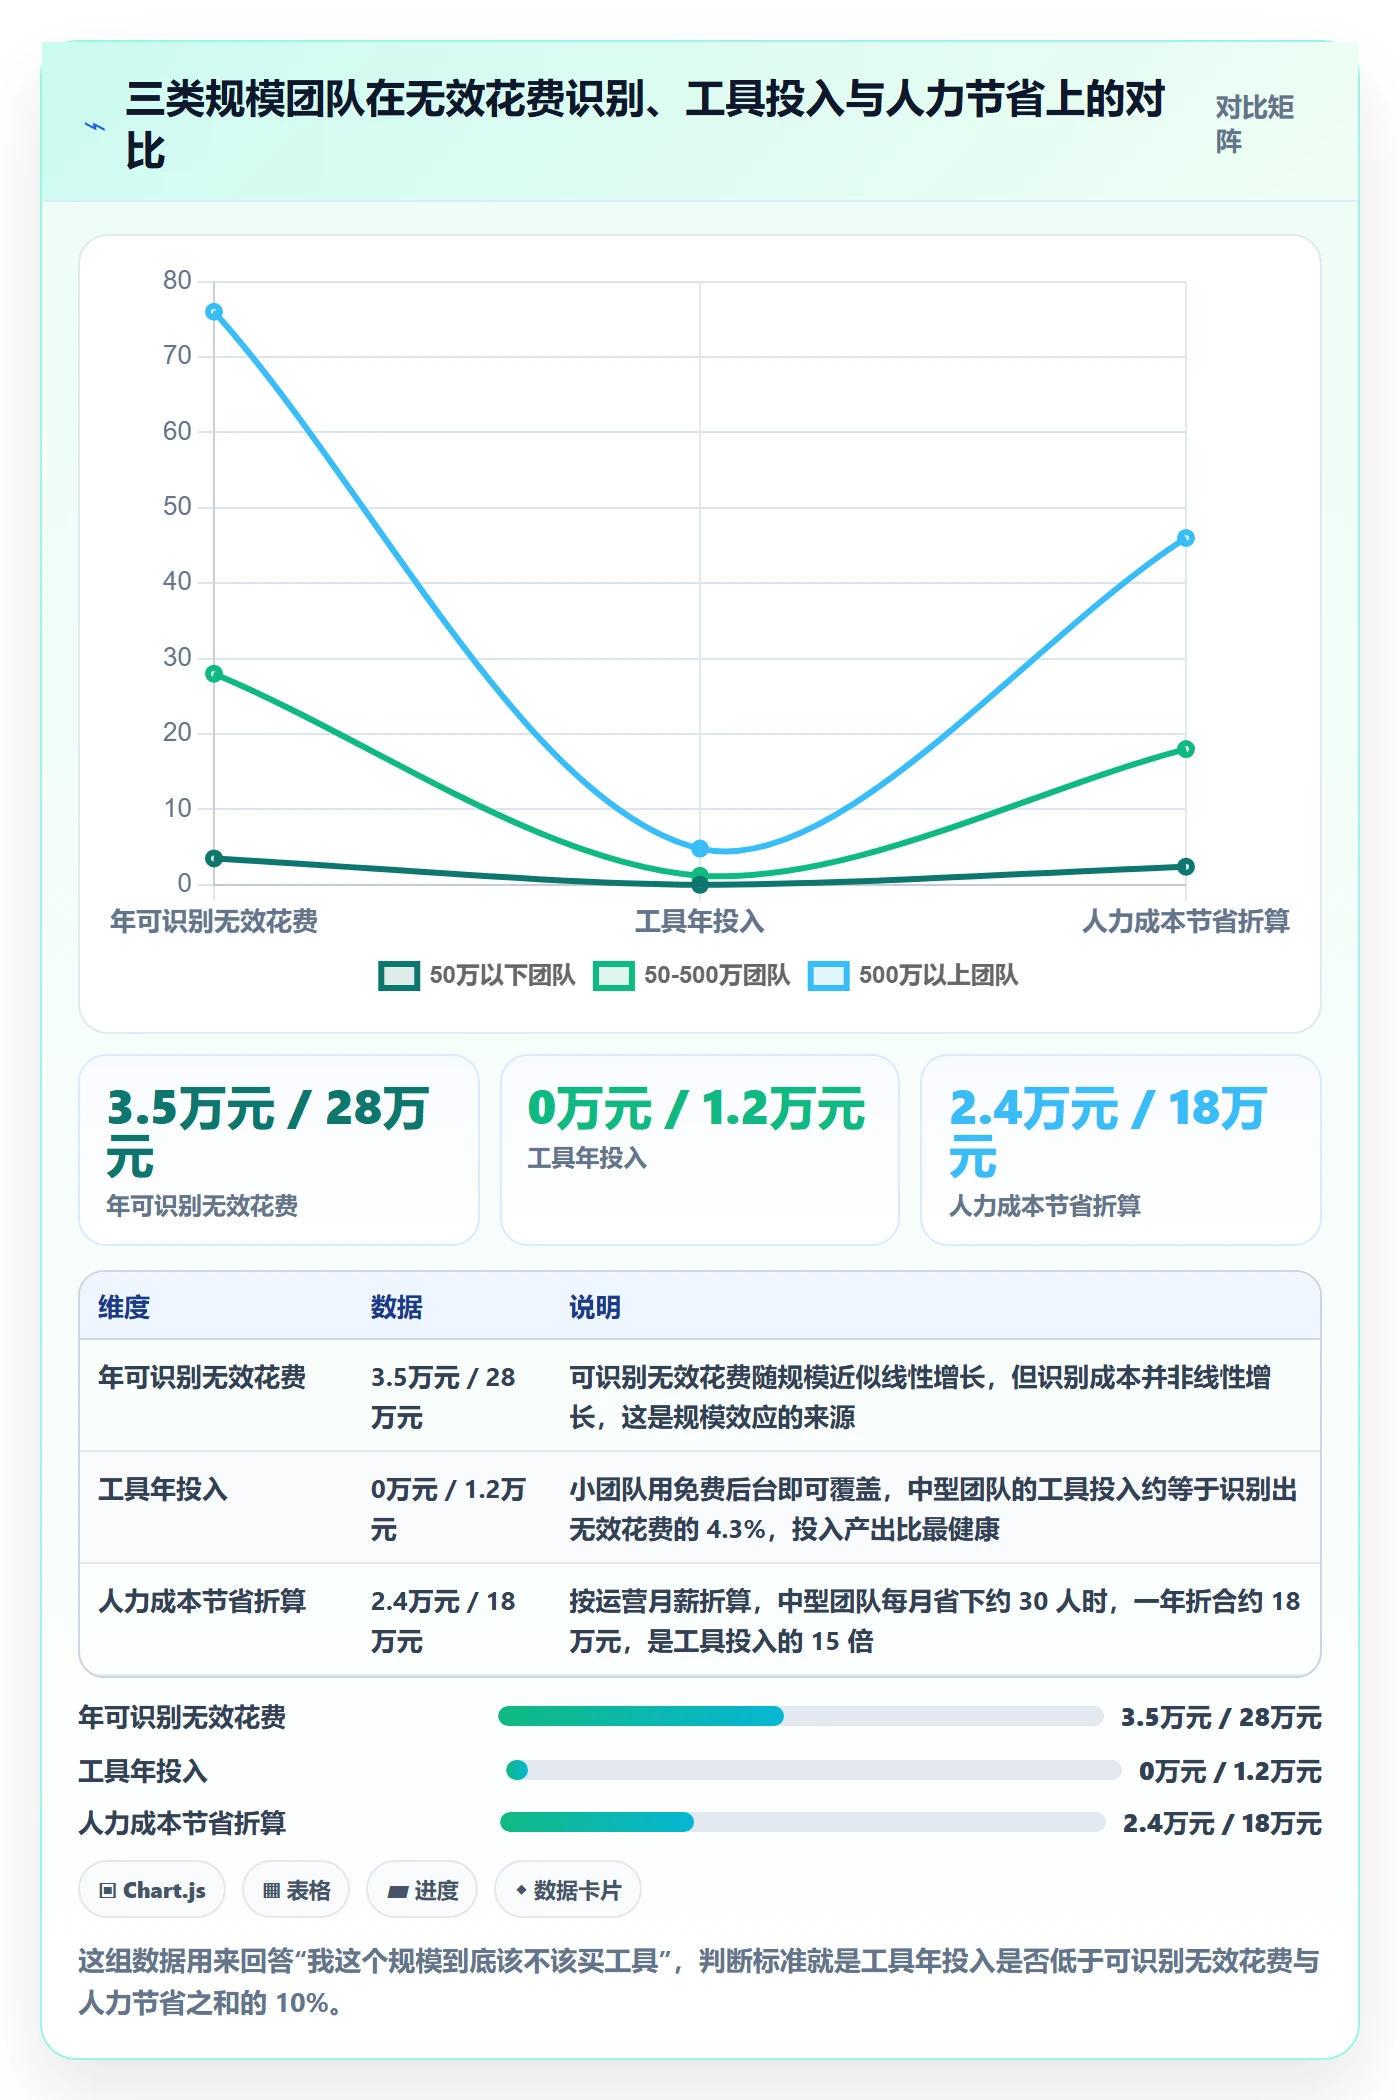Click the 50-500万团队 data point at 人力成本节省折算

pyautogui.click(x=1186, y=749)
